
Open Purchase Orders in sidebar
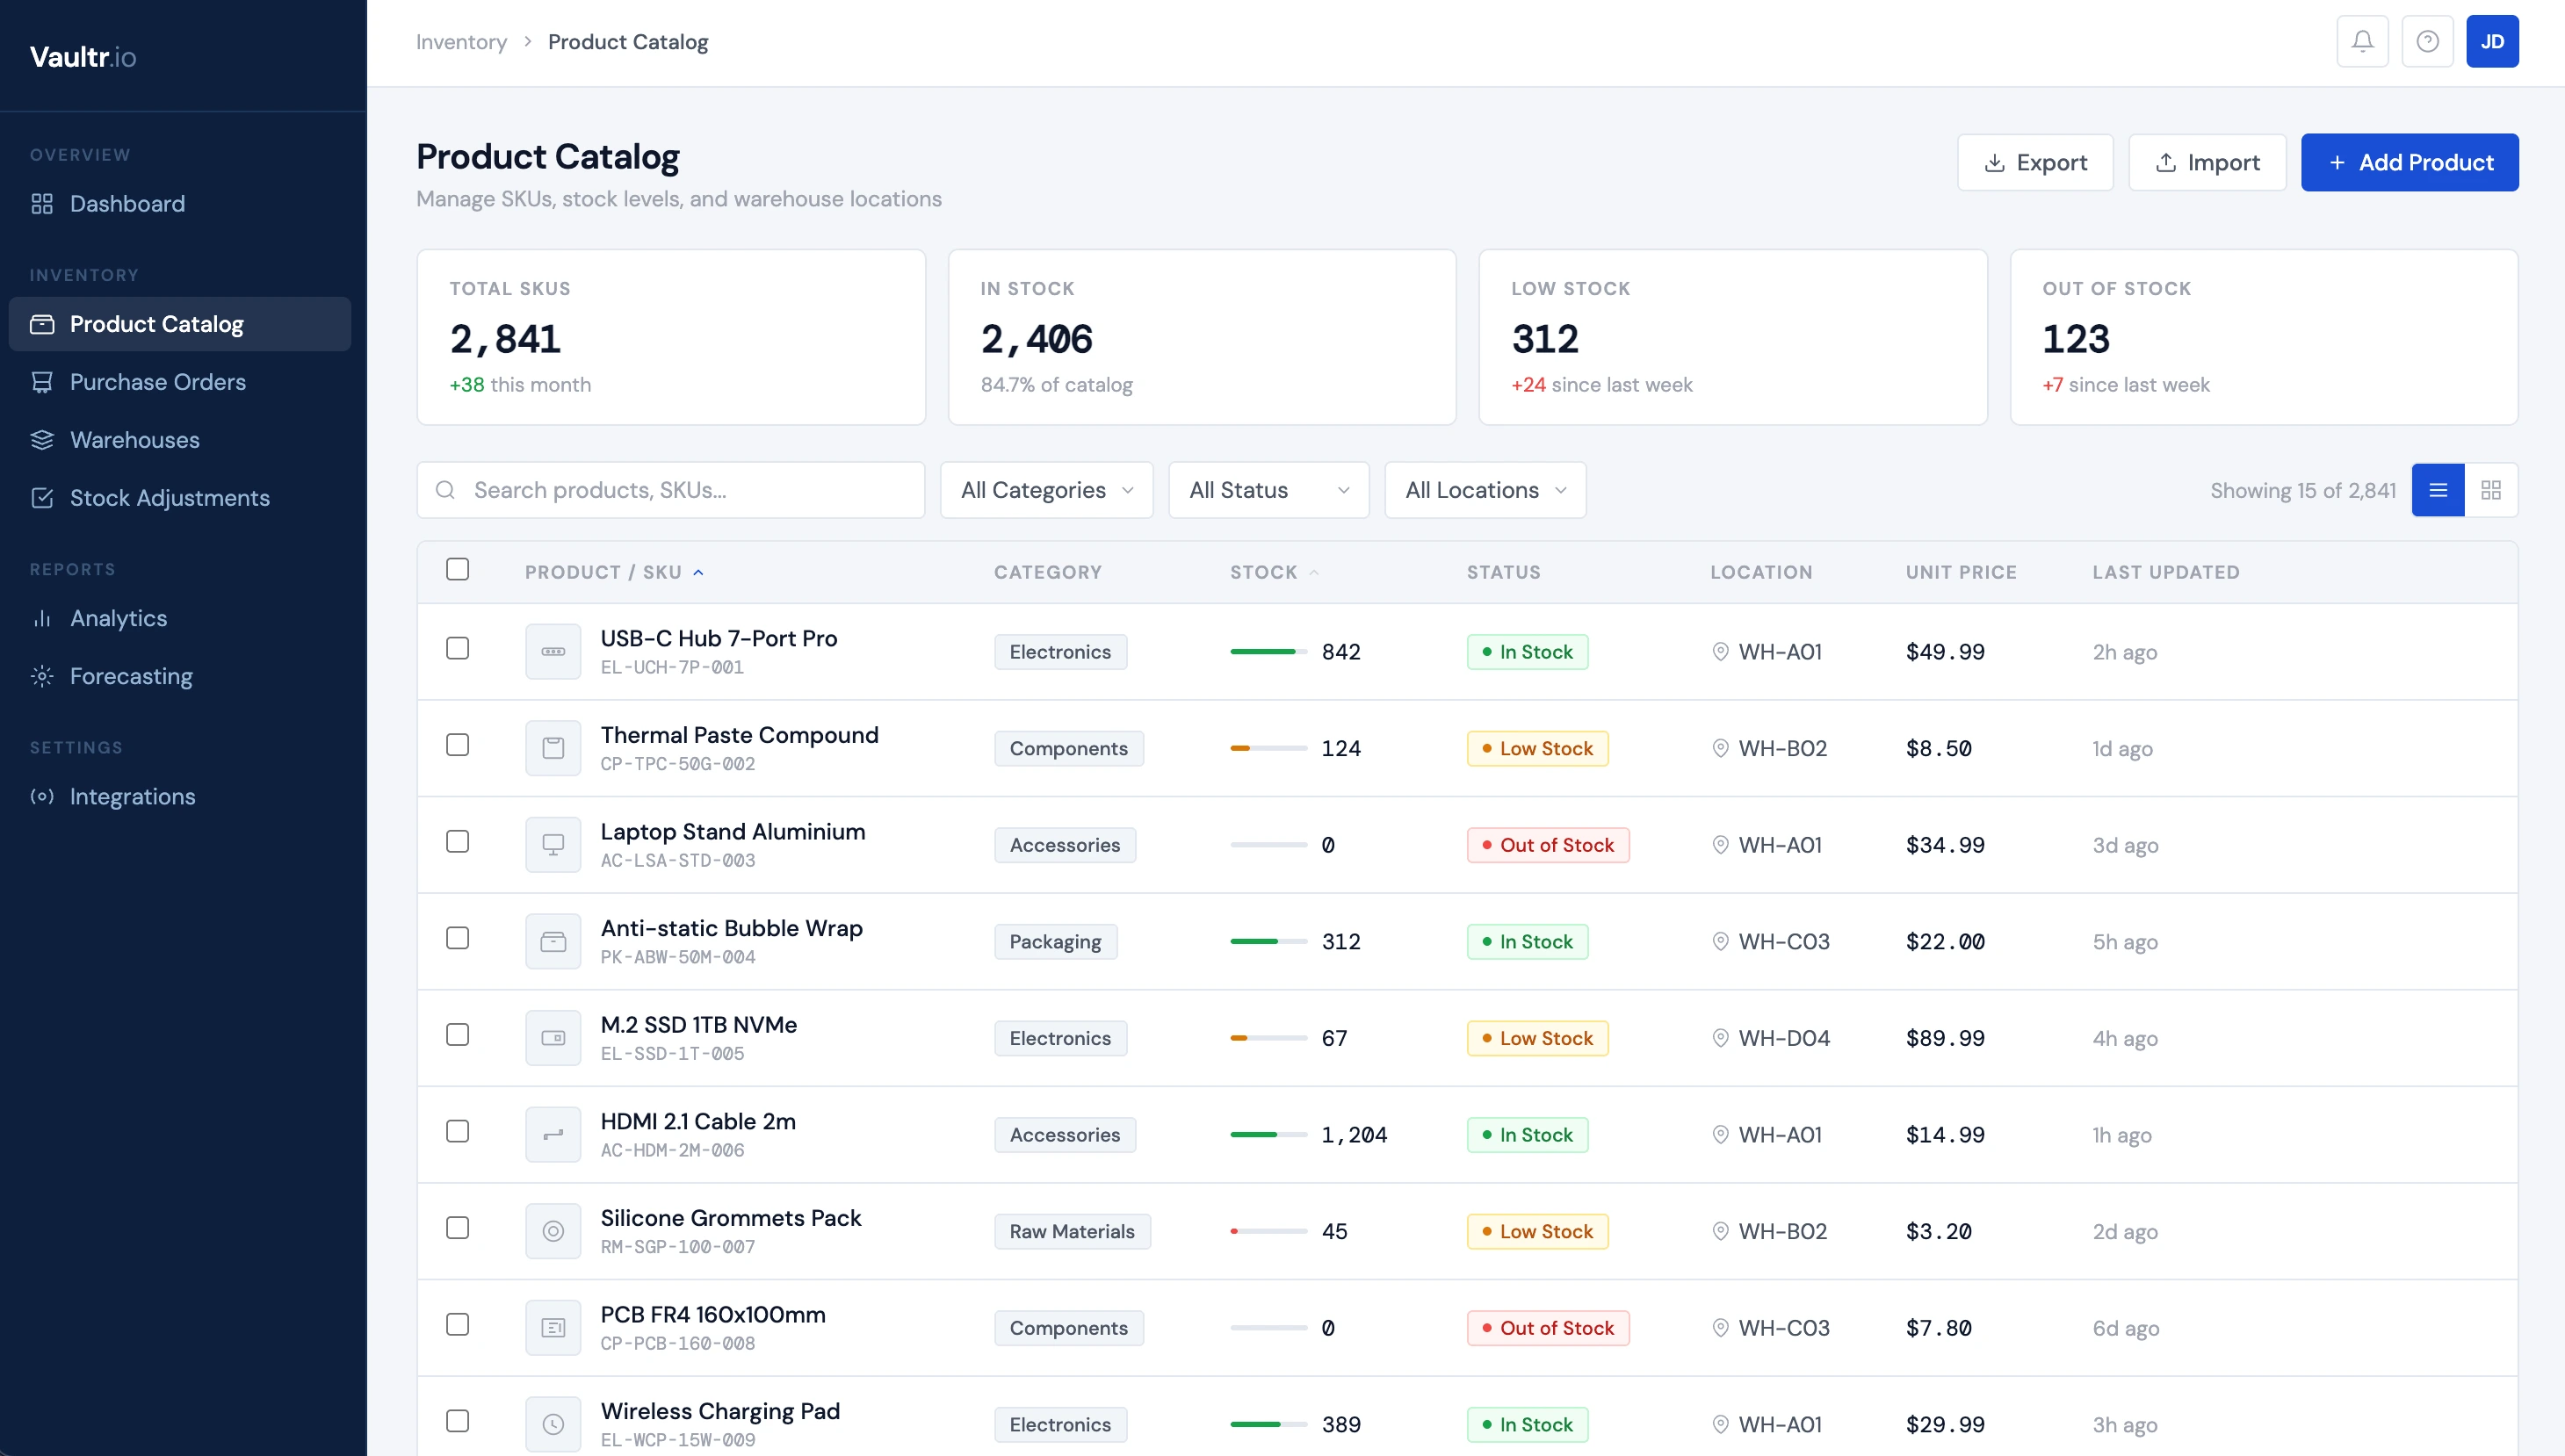coord(180,382)
